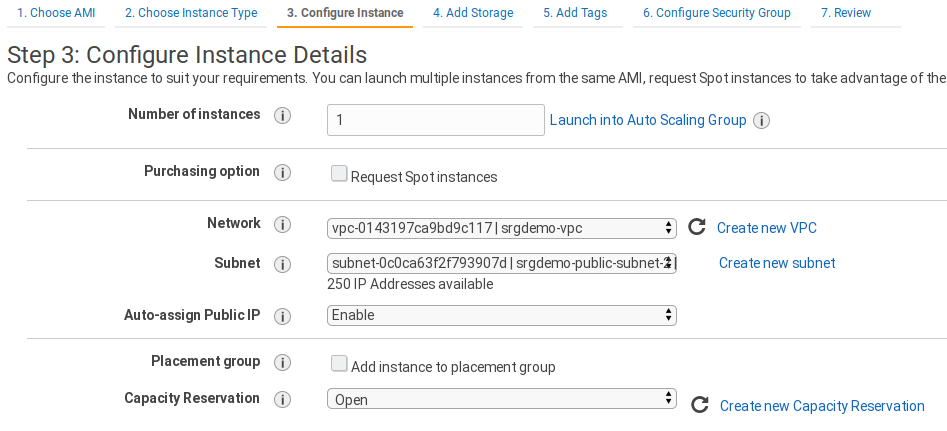947x431 pixels.
Task: Open the Capacity Reservation dropdown
Action: pos(502,399)
